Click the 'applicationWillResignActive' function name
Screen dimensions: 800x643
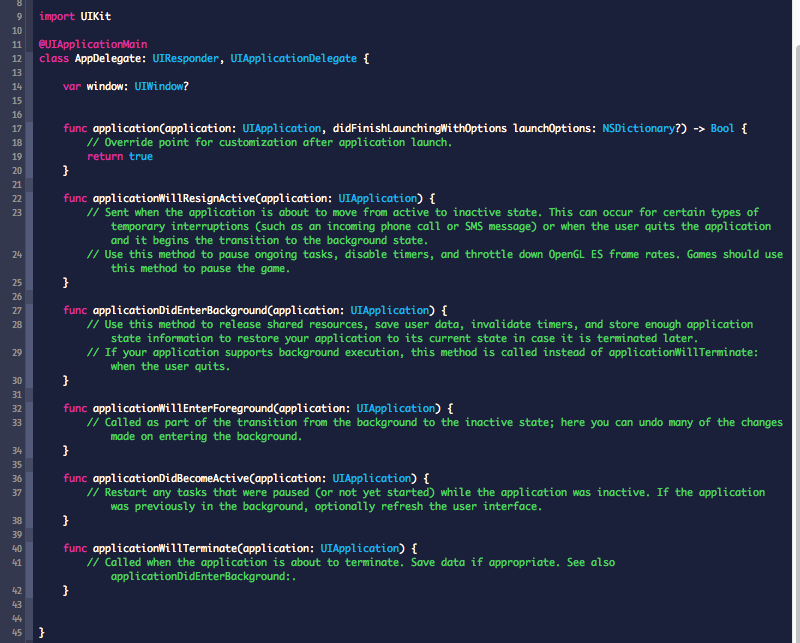tap(173, 198)
